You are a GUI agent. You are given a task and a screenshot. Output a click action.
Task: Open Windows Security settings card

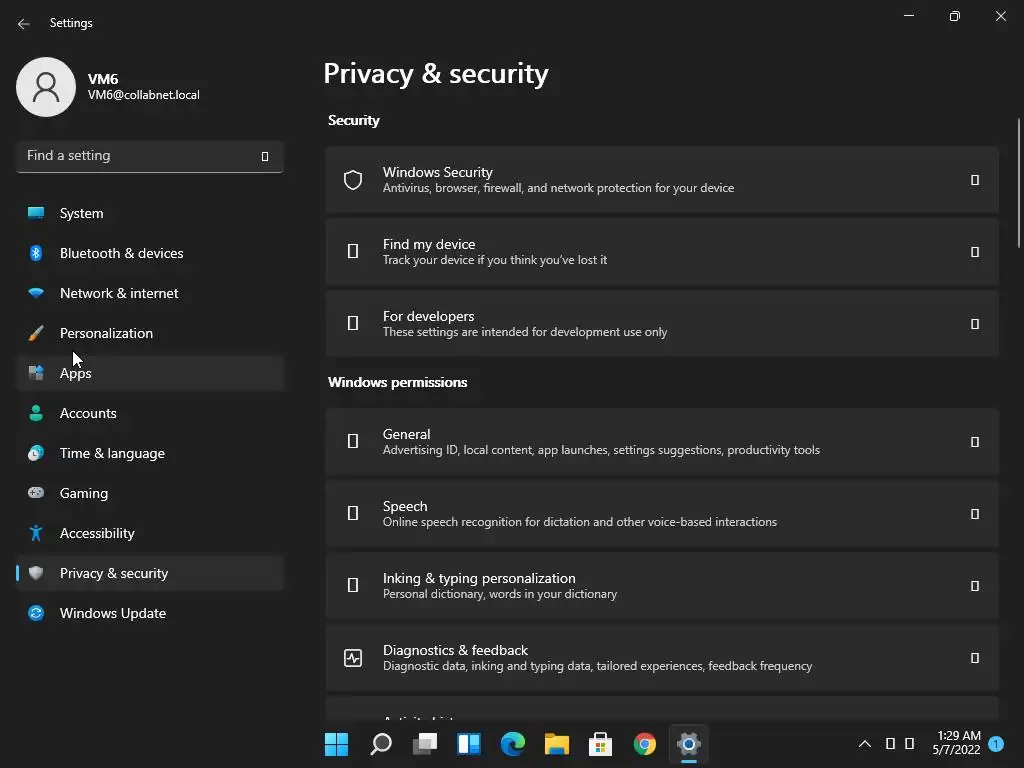pos(662,180)
